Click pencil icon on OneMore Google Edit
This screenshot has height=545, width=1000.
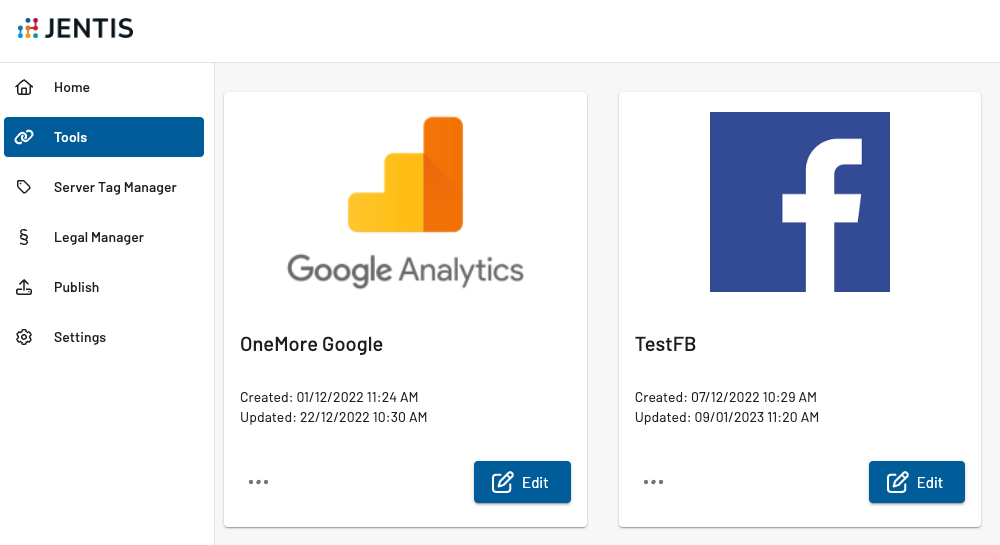pos(503,482)
